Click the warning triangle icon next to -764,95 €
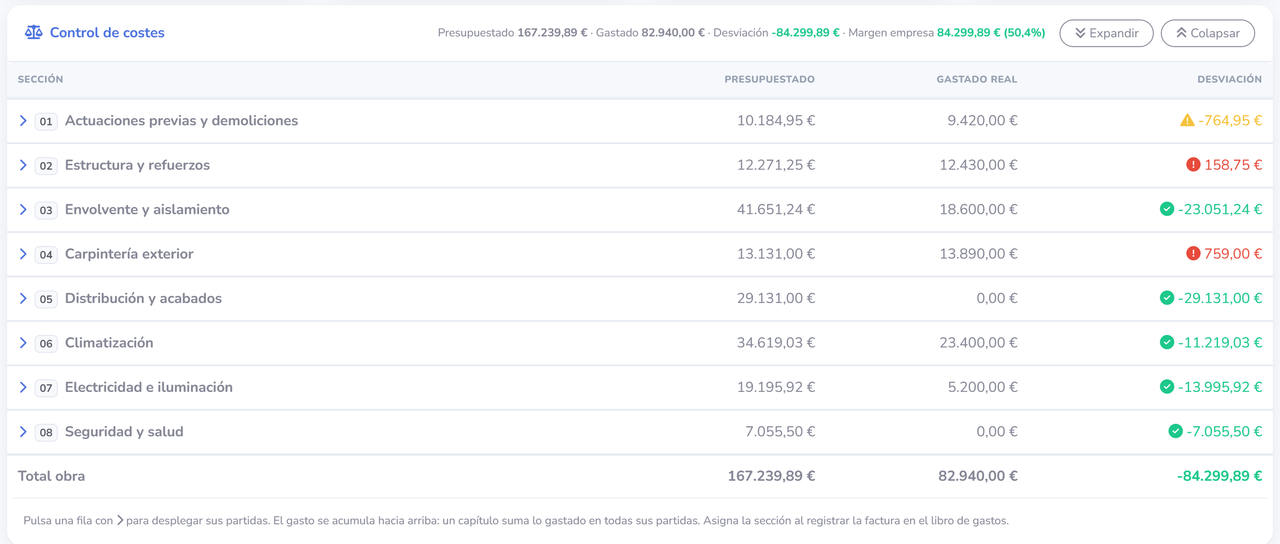1280x544 pixels. tap(1187, 120)
